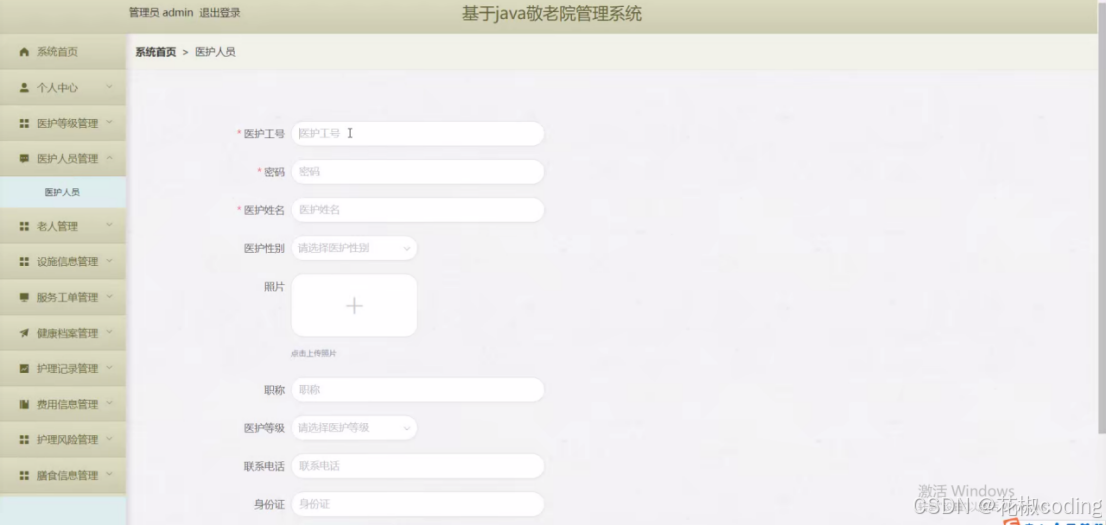The width and height of the screenshot is (1106, 526).
Task: Expand the 医护等级管理 chevron
Action: (109, 122)
